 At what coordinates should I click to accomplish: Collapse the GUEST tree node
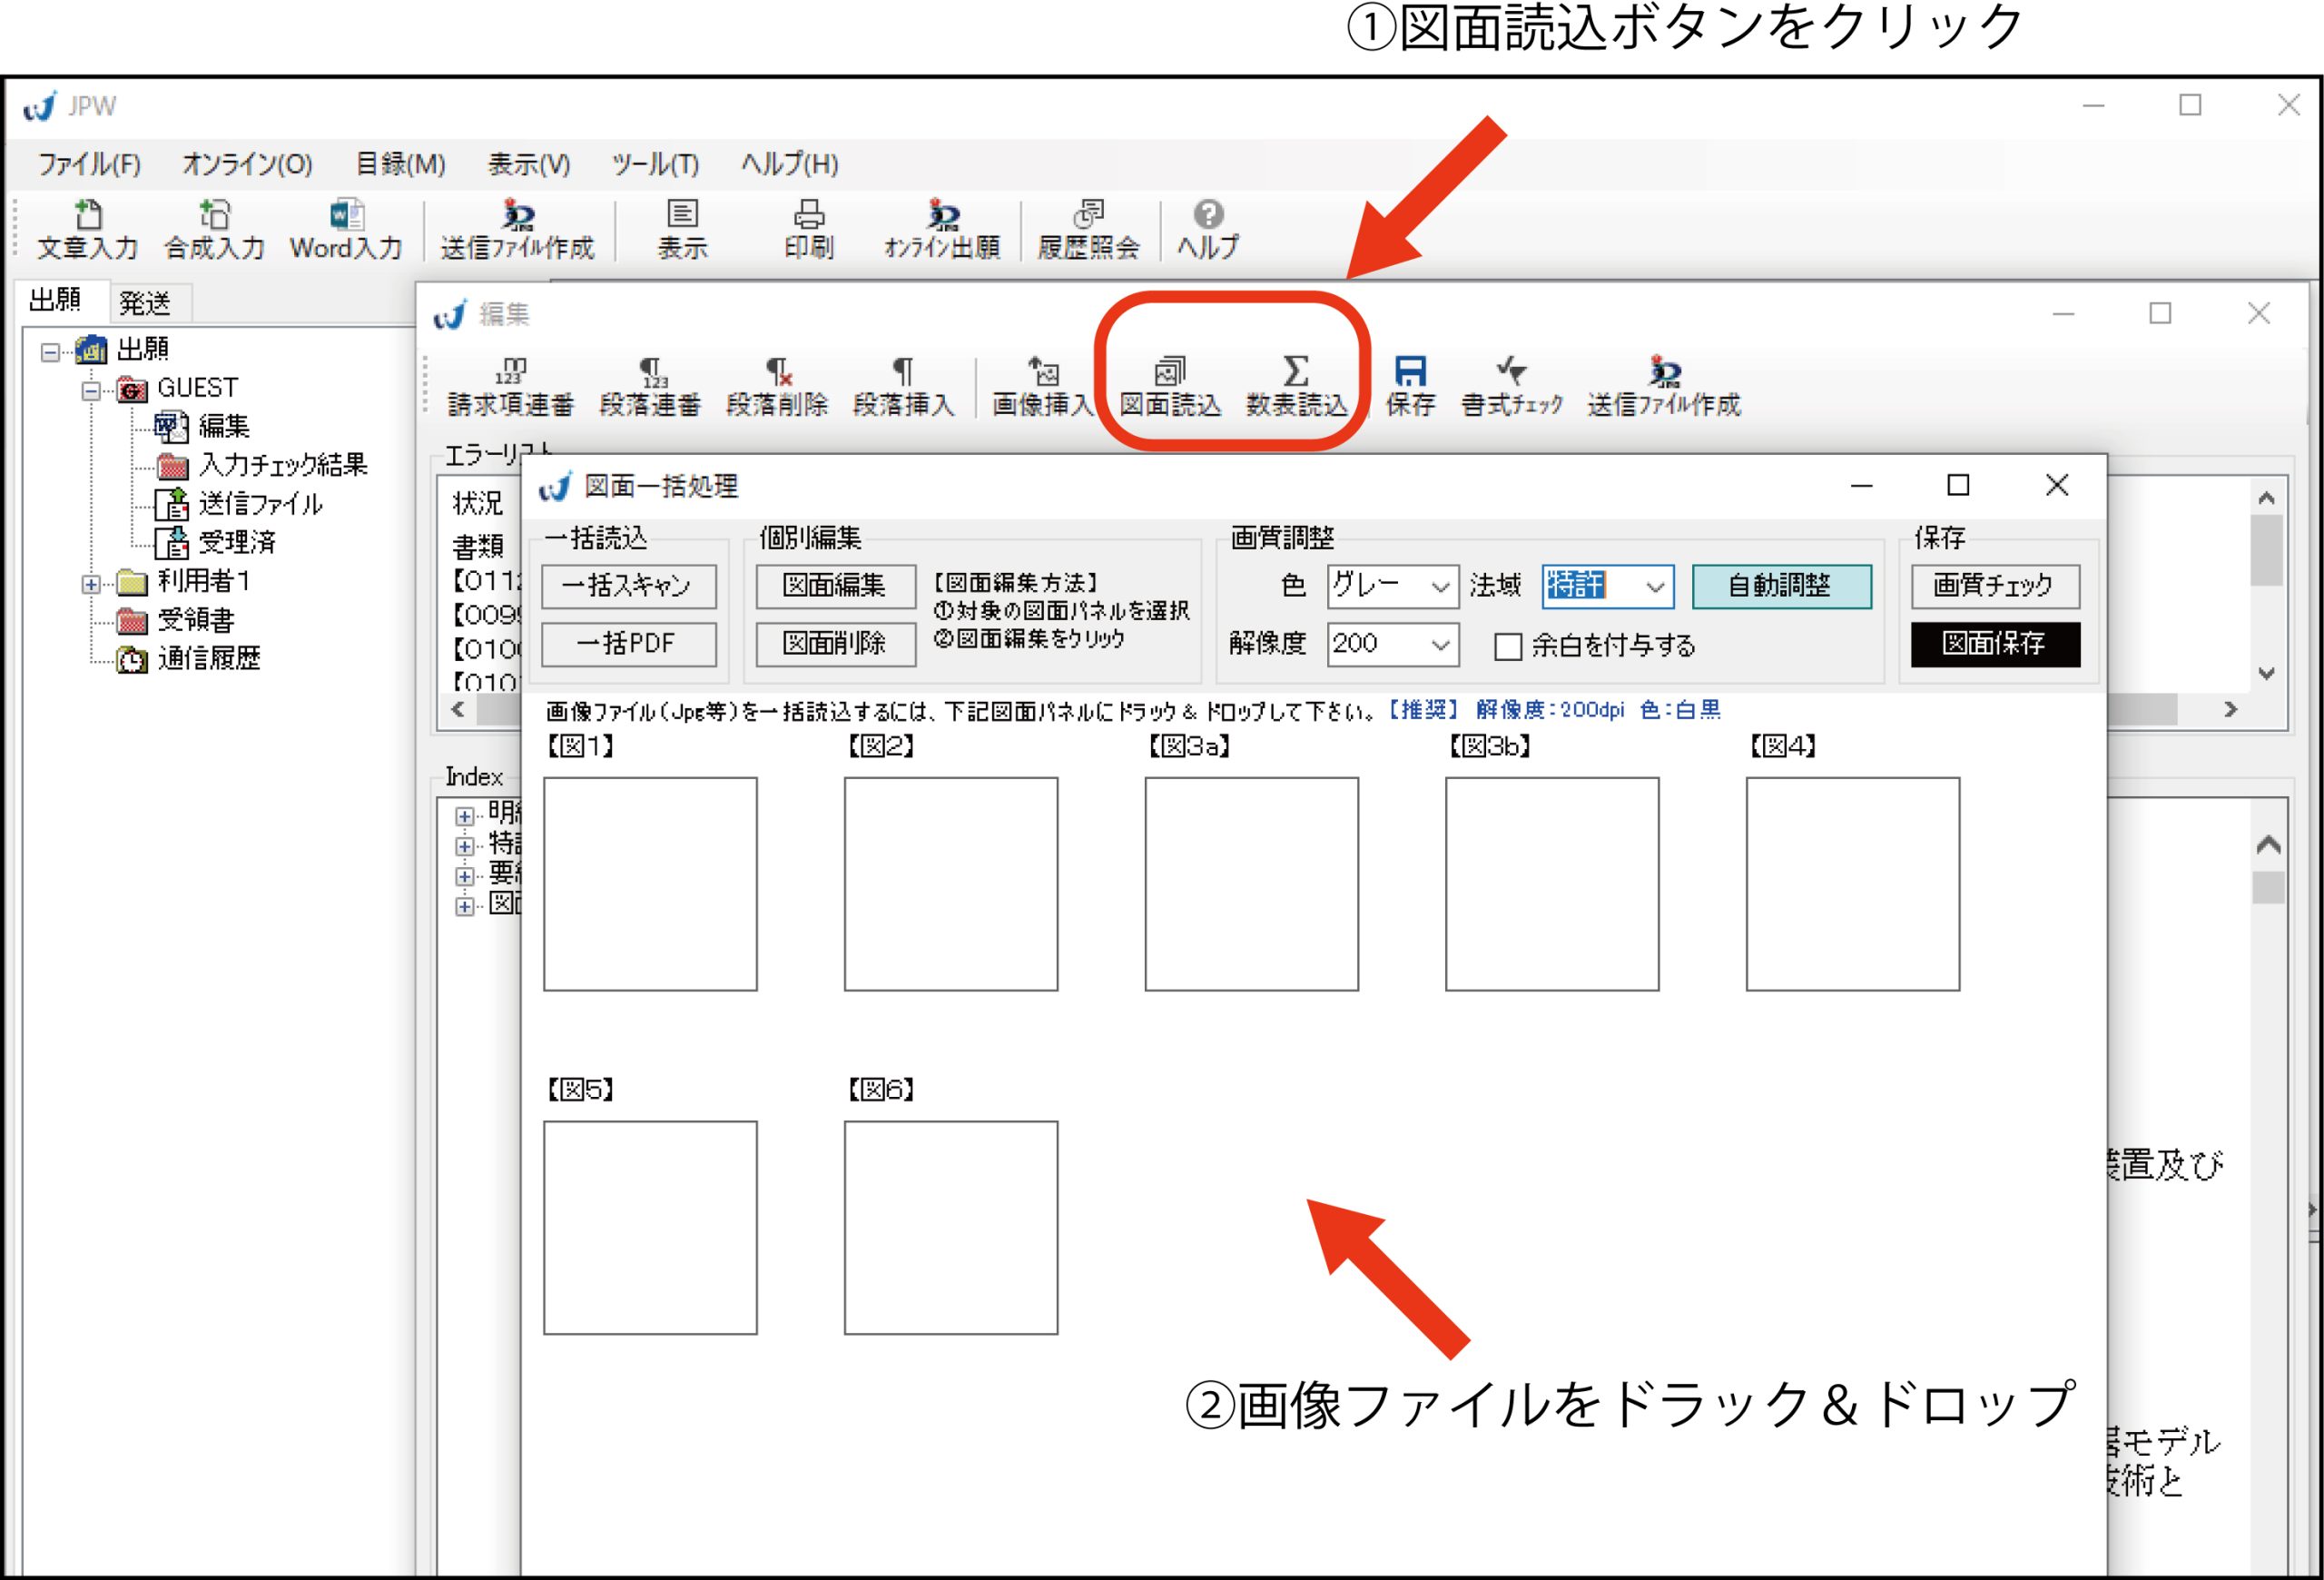click(91, 391)
